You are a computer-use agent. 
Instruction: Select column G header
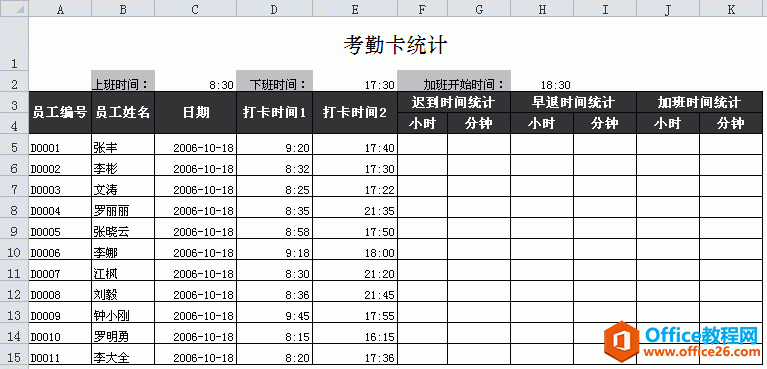click(479, 9)
